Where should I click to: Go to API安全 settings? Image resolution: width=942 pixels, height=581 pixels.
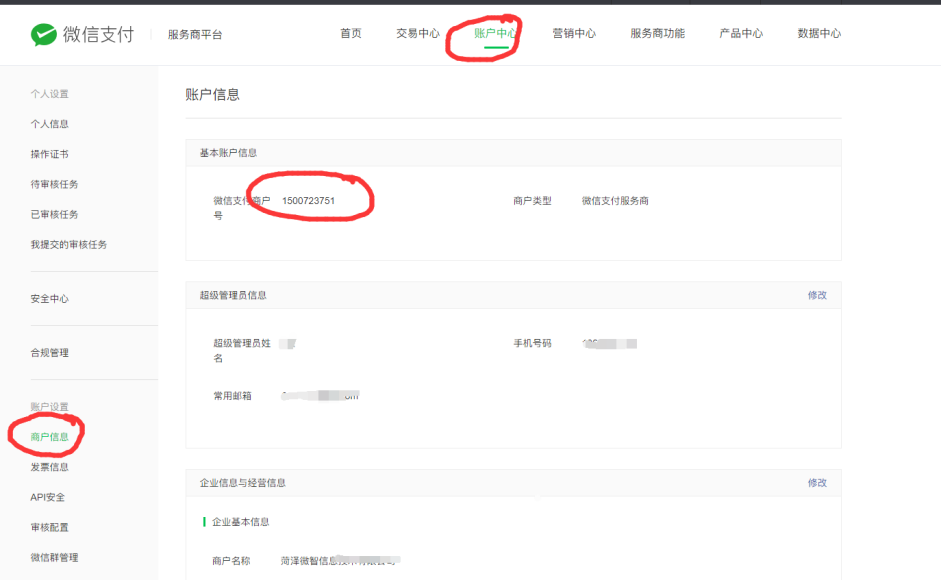click(48, 497)
